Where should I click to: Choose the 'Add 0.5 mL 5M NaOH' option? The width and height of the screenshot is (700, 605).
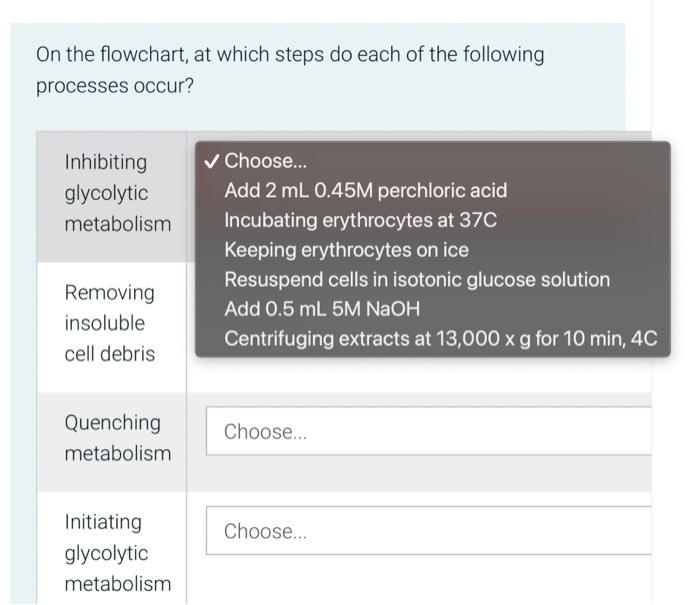(x=322, y=309)
